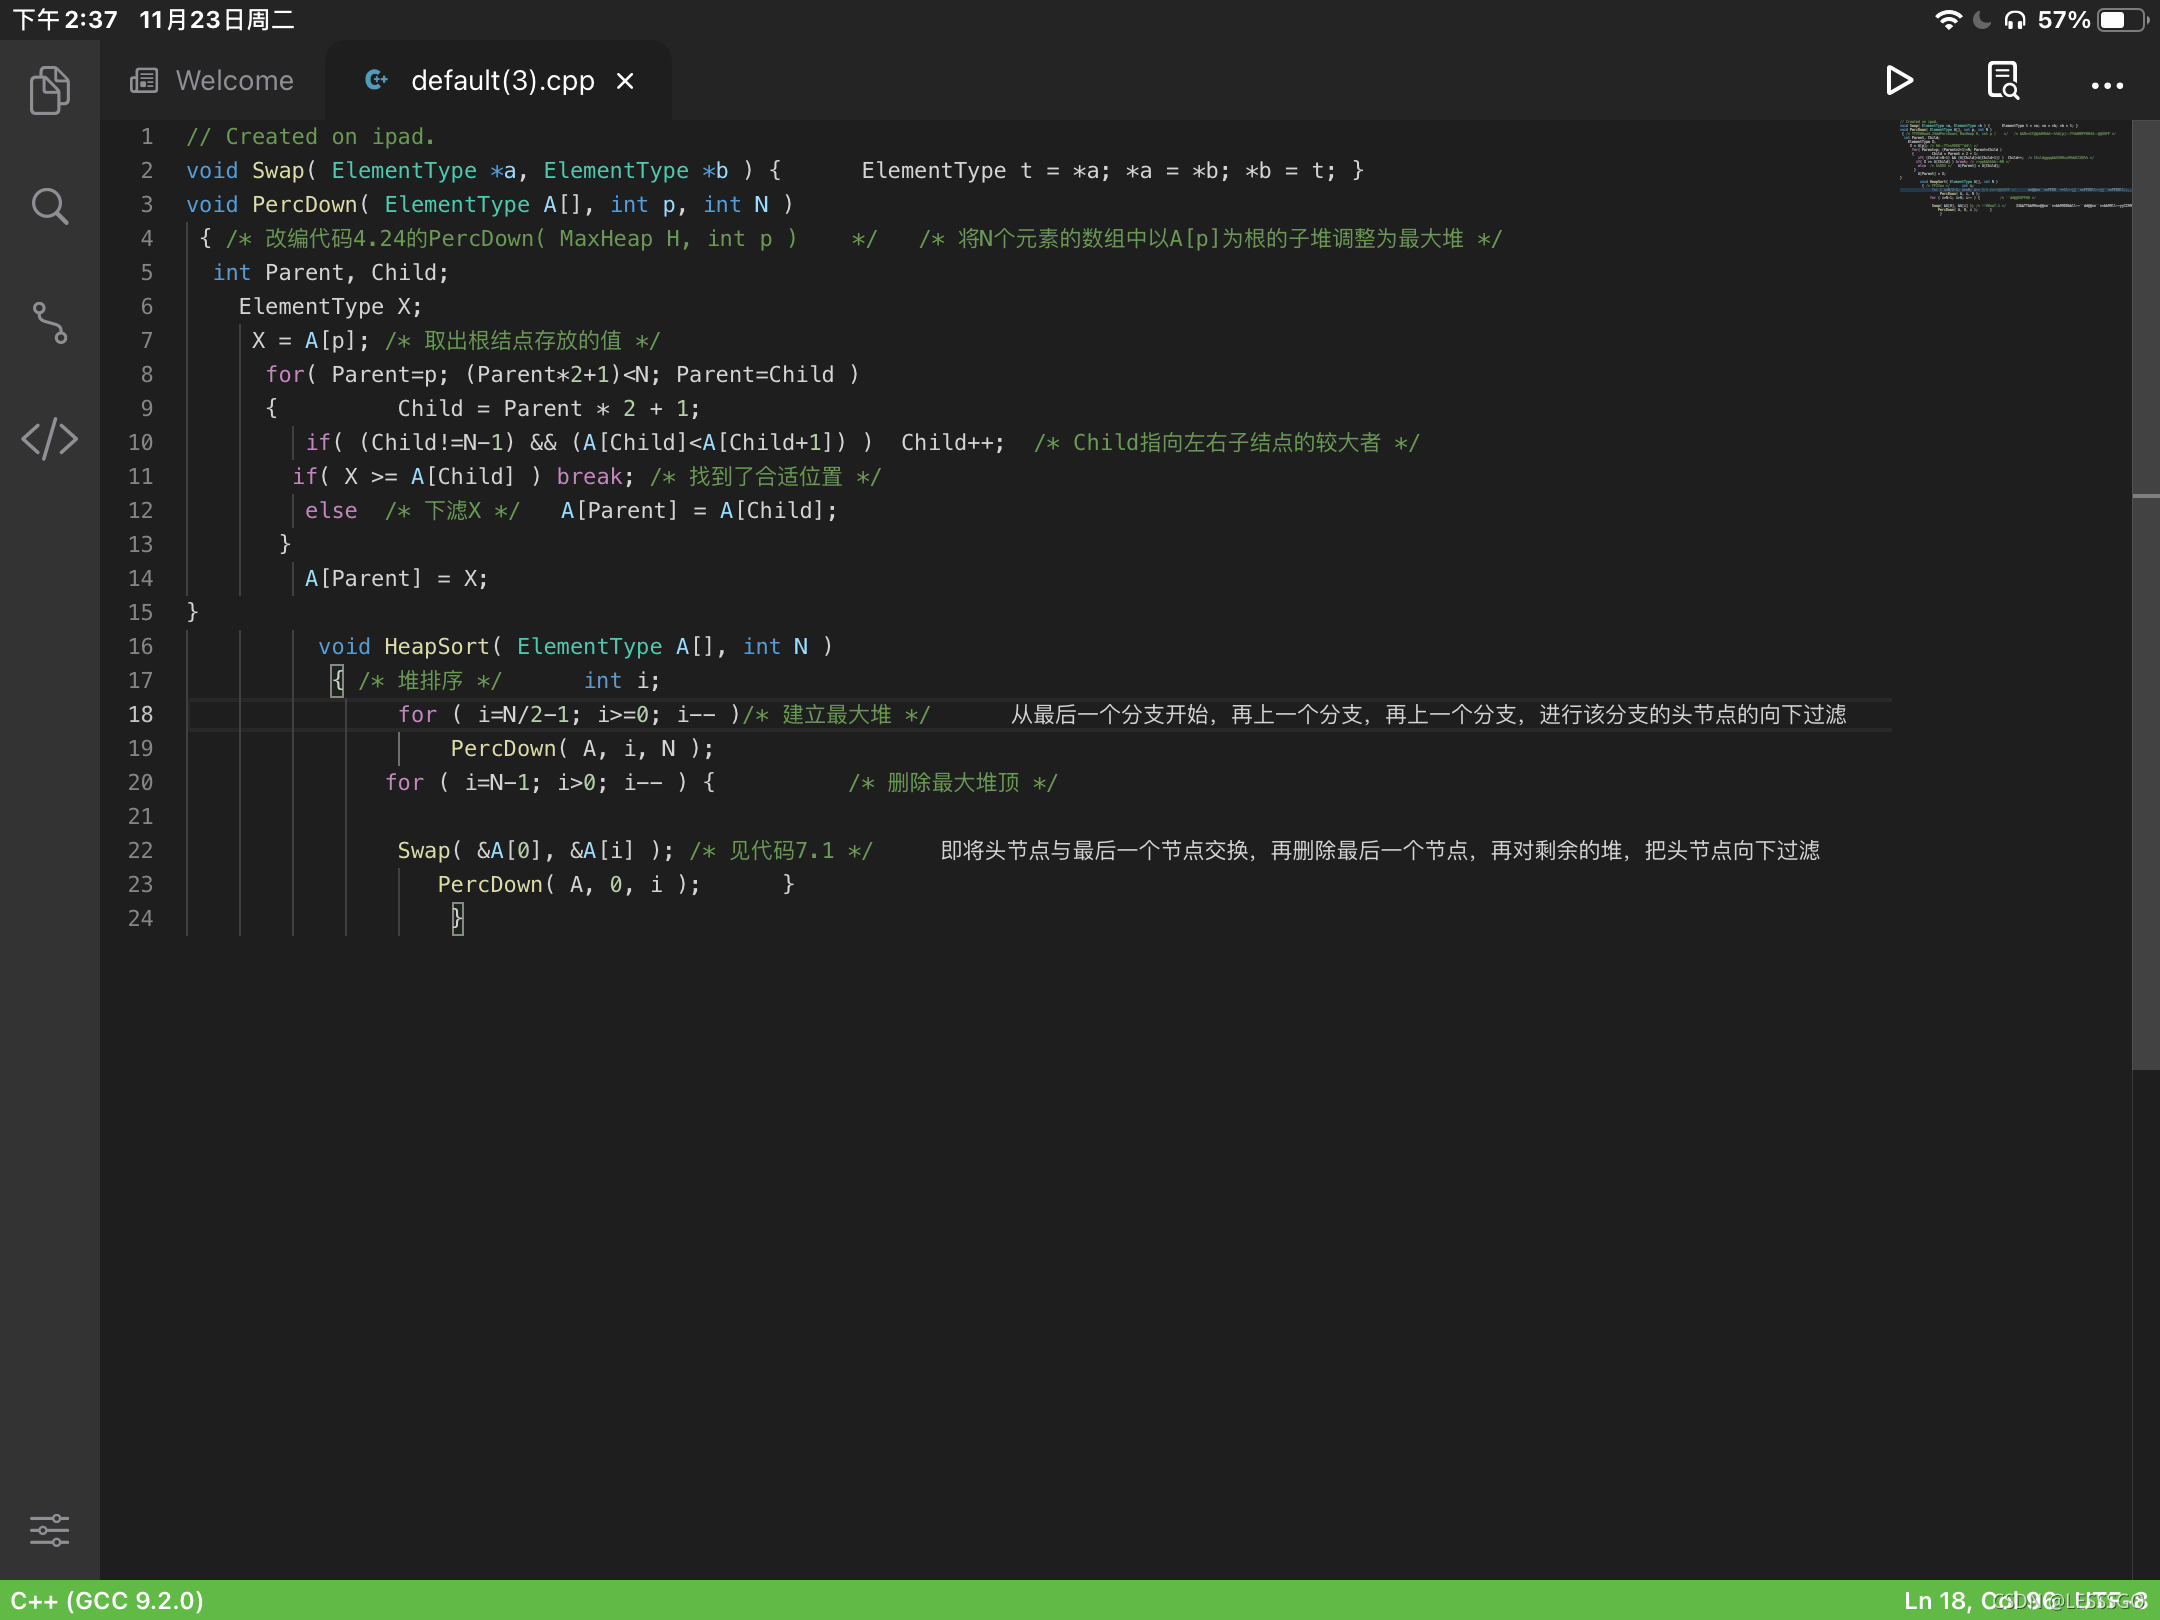This screenshot has height=1620, width=2160.
Task: Click 'A[Parent] = X;' on line 14
Action: pyautogui.click(x=396, y=579)
